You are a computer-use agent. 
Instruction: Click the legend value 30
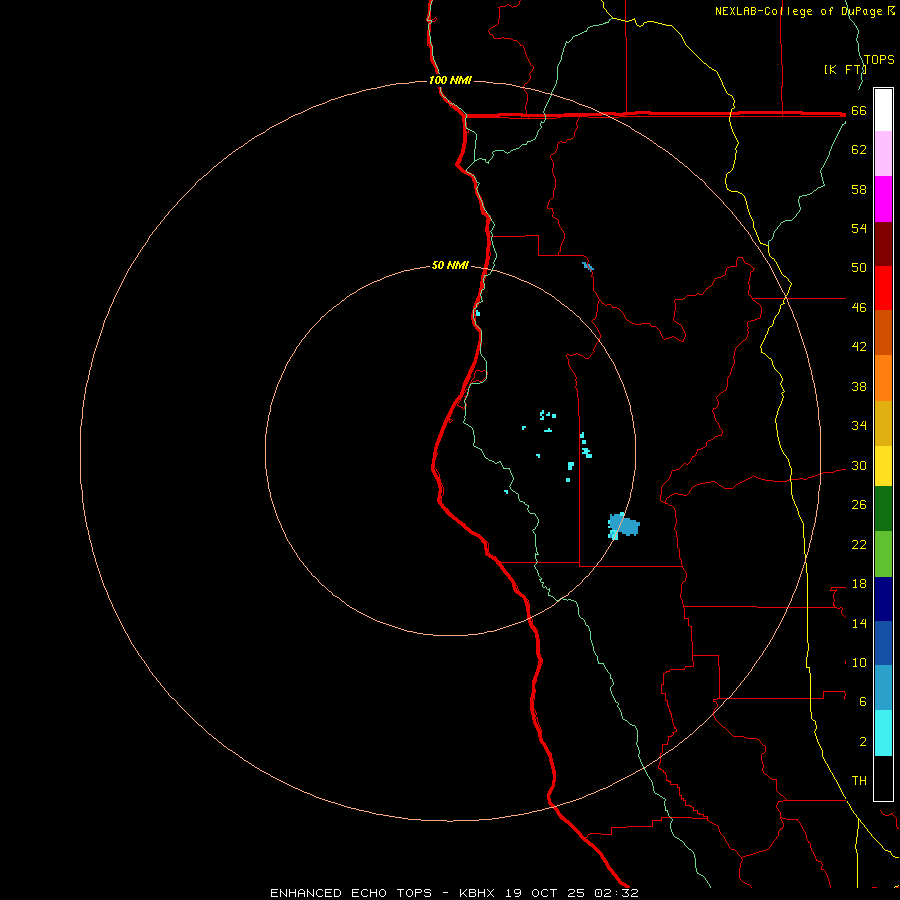[859, 465]
